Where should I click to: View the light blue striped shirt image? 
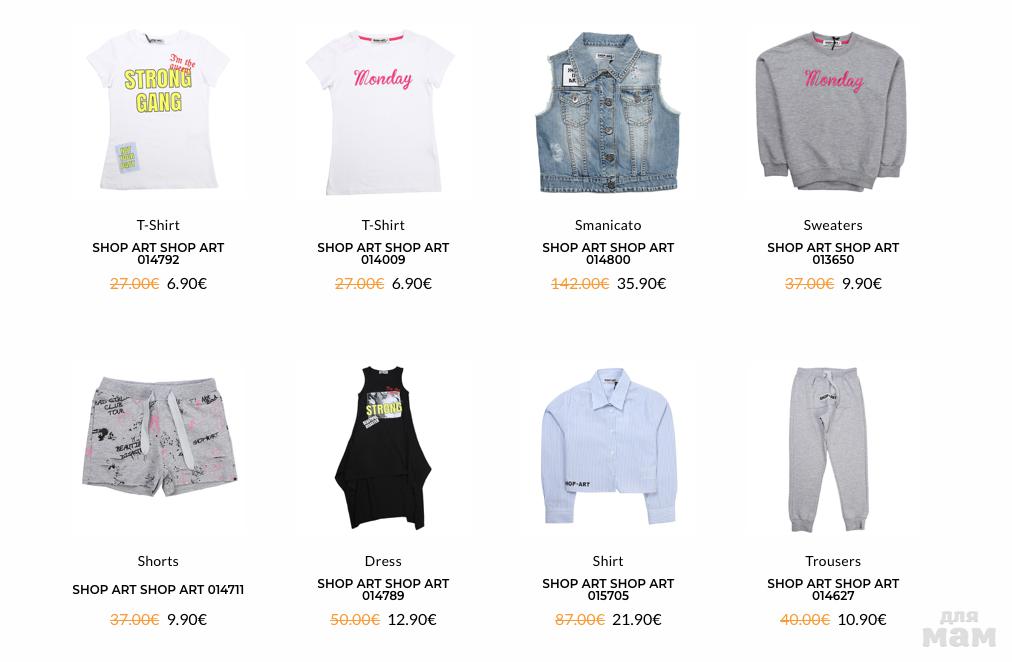(608, 446)
